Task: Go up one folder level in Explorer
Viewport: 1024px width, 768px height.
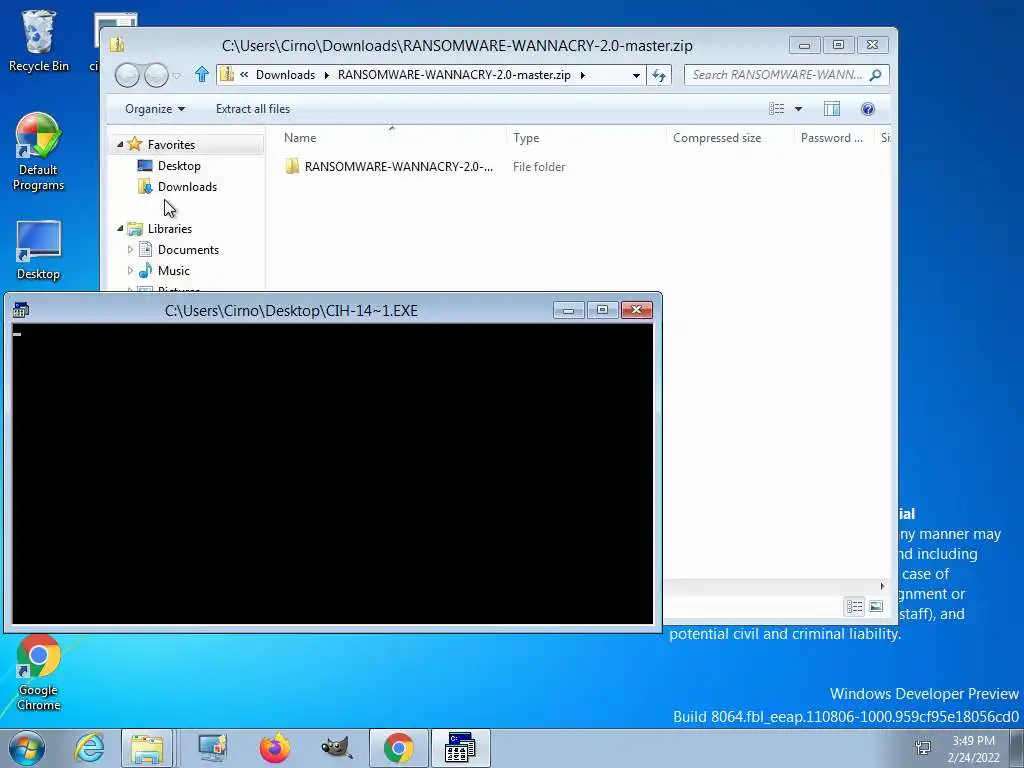Action: click(202, 74)
